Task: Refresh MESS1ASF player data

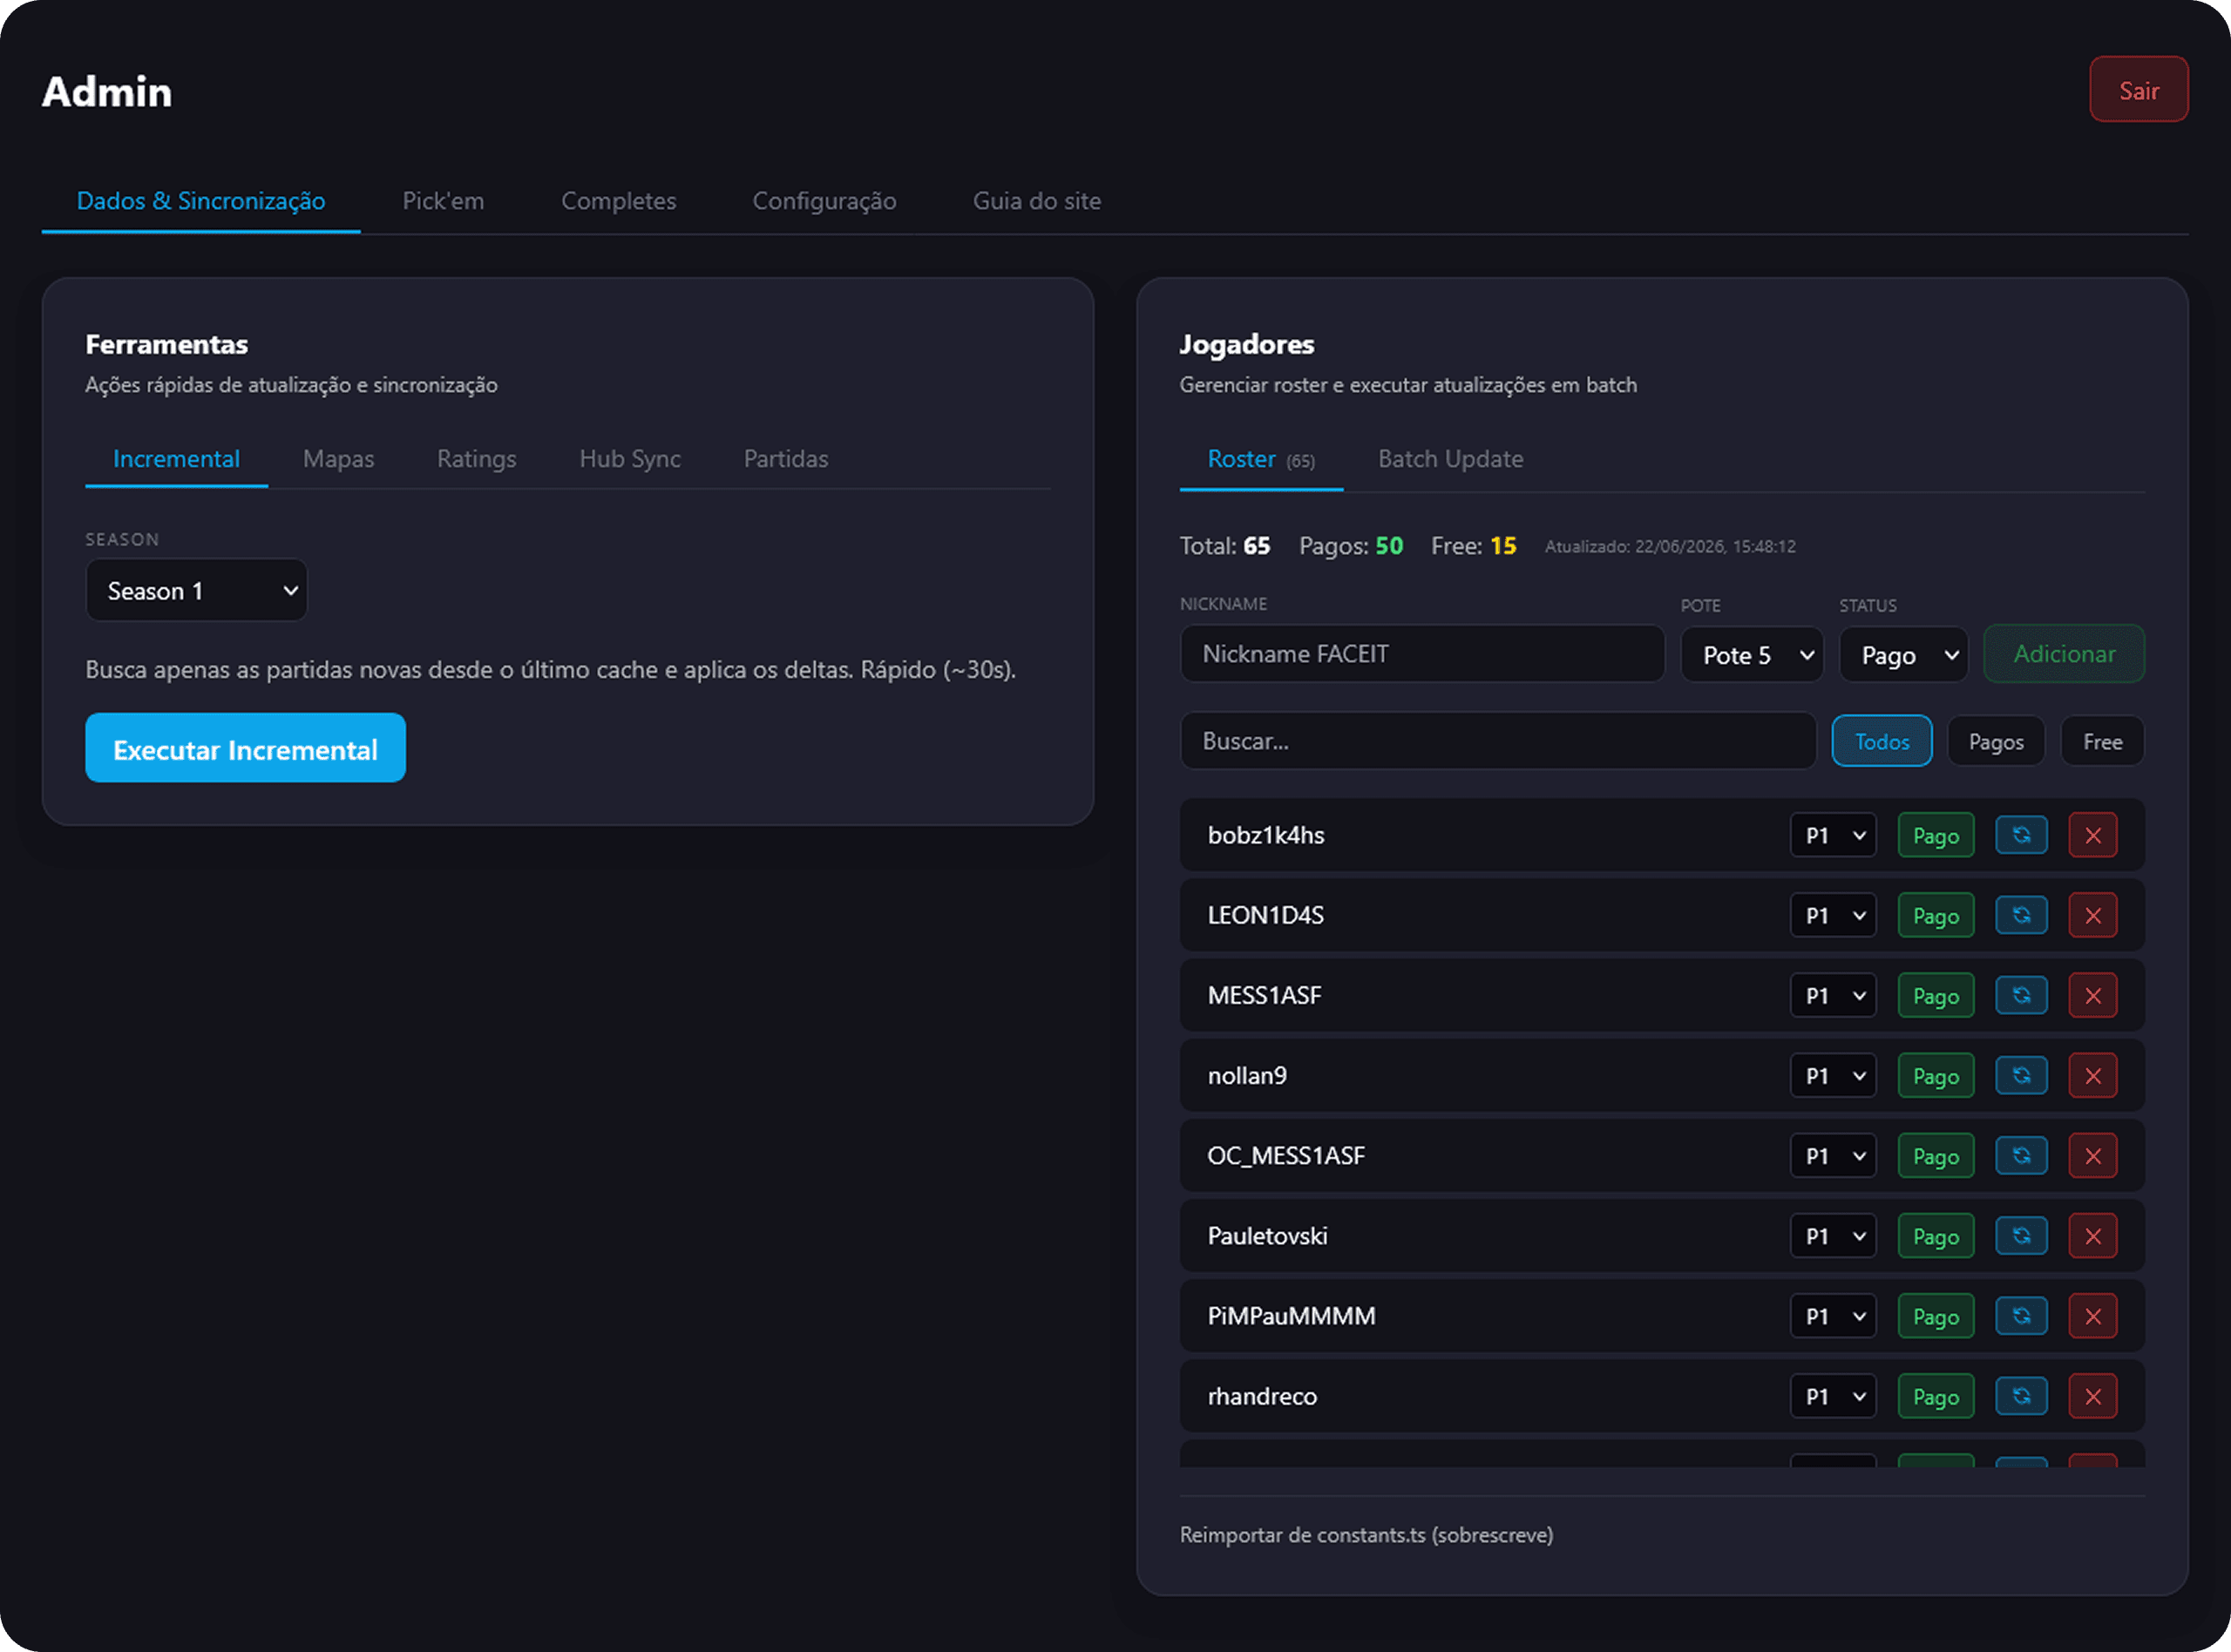Action: click(2020, 995)
